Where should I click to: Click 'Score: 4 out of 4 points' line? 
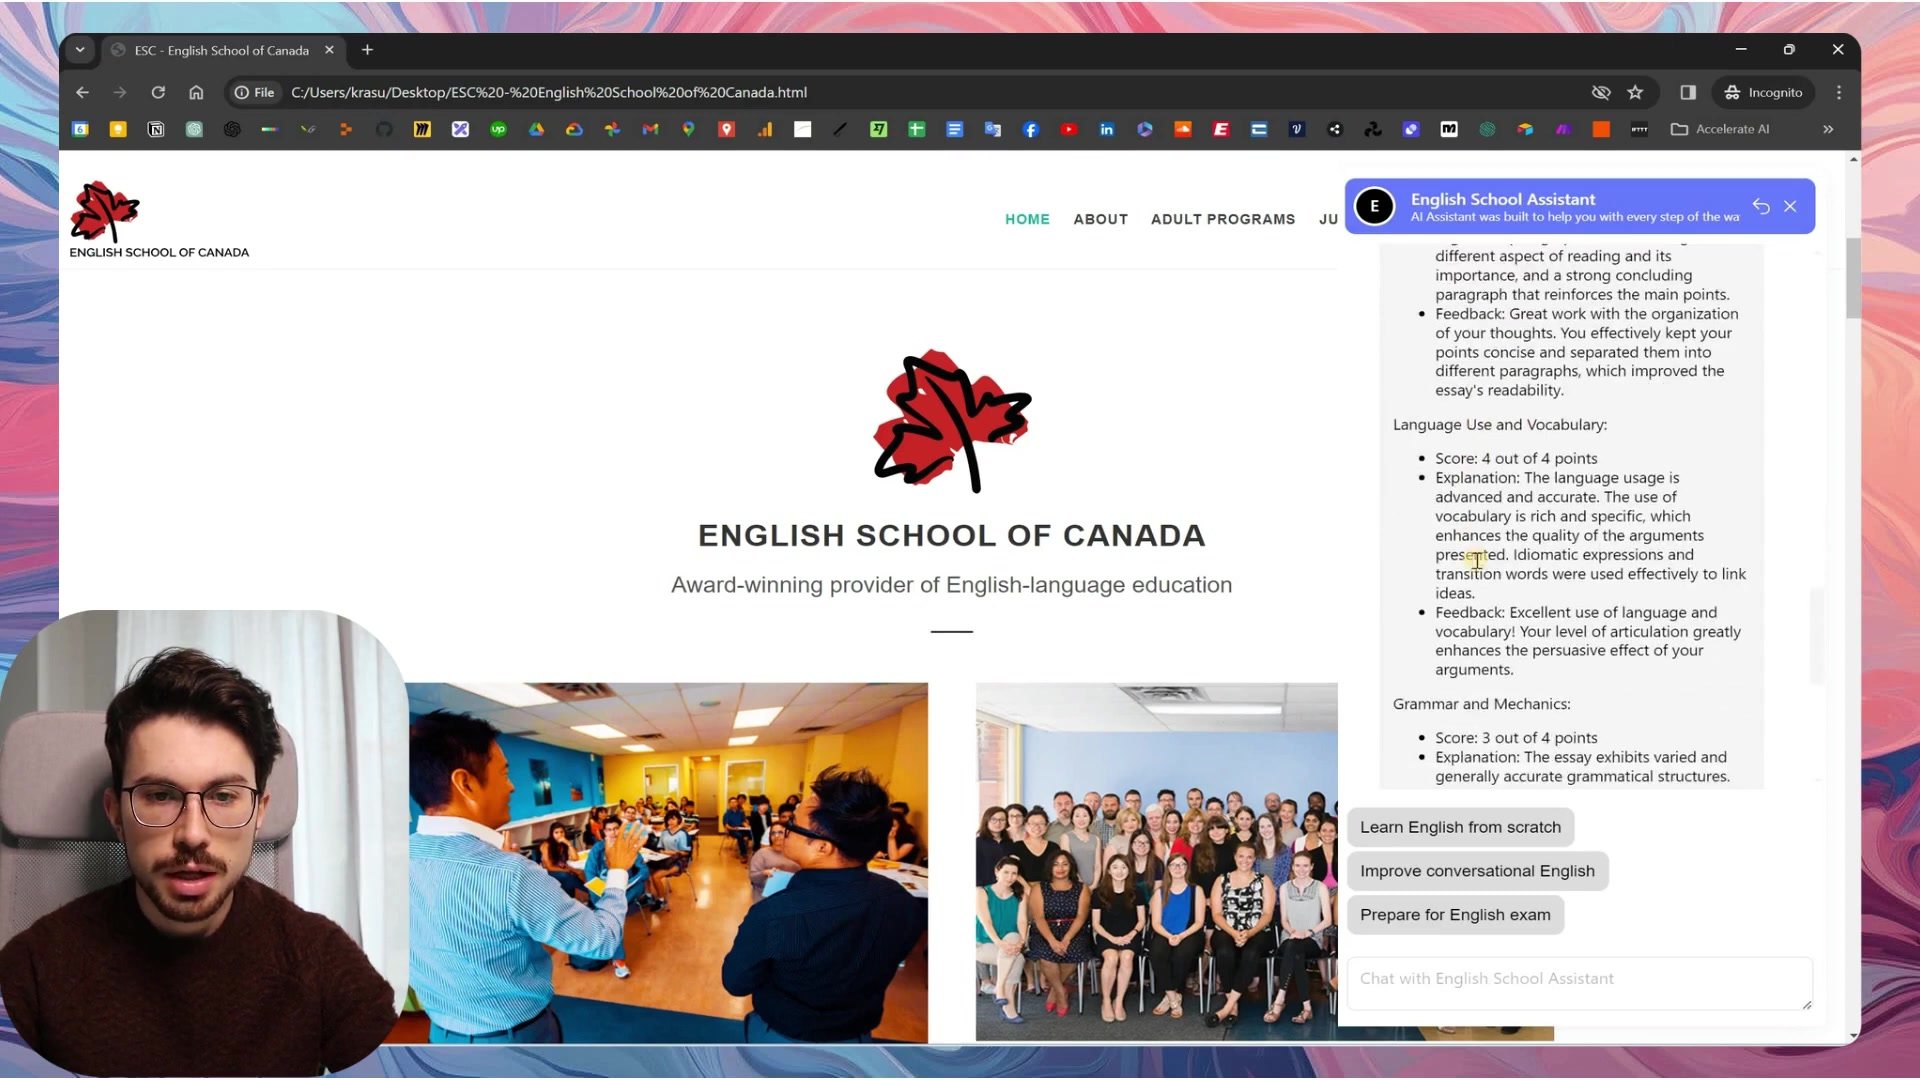click(1516, 458)
